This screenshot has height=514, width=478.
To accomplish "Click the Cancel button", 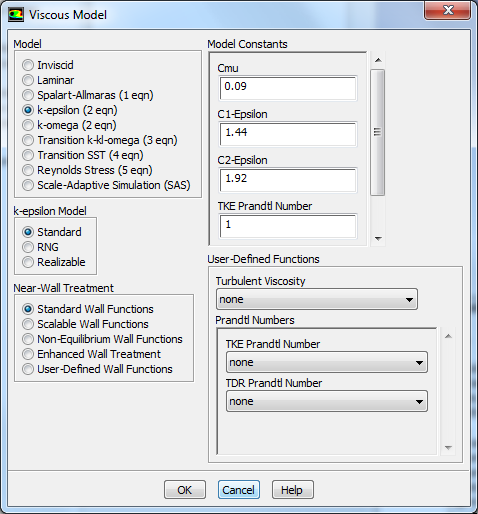I will pos(239,490).
